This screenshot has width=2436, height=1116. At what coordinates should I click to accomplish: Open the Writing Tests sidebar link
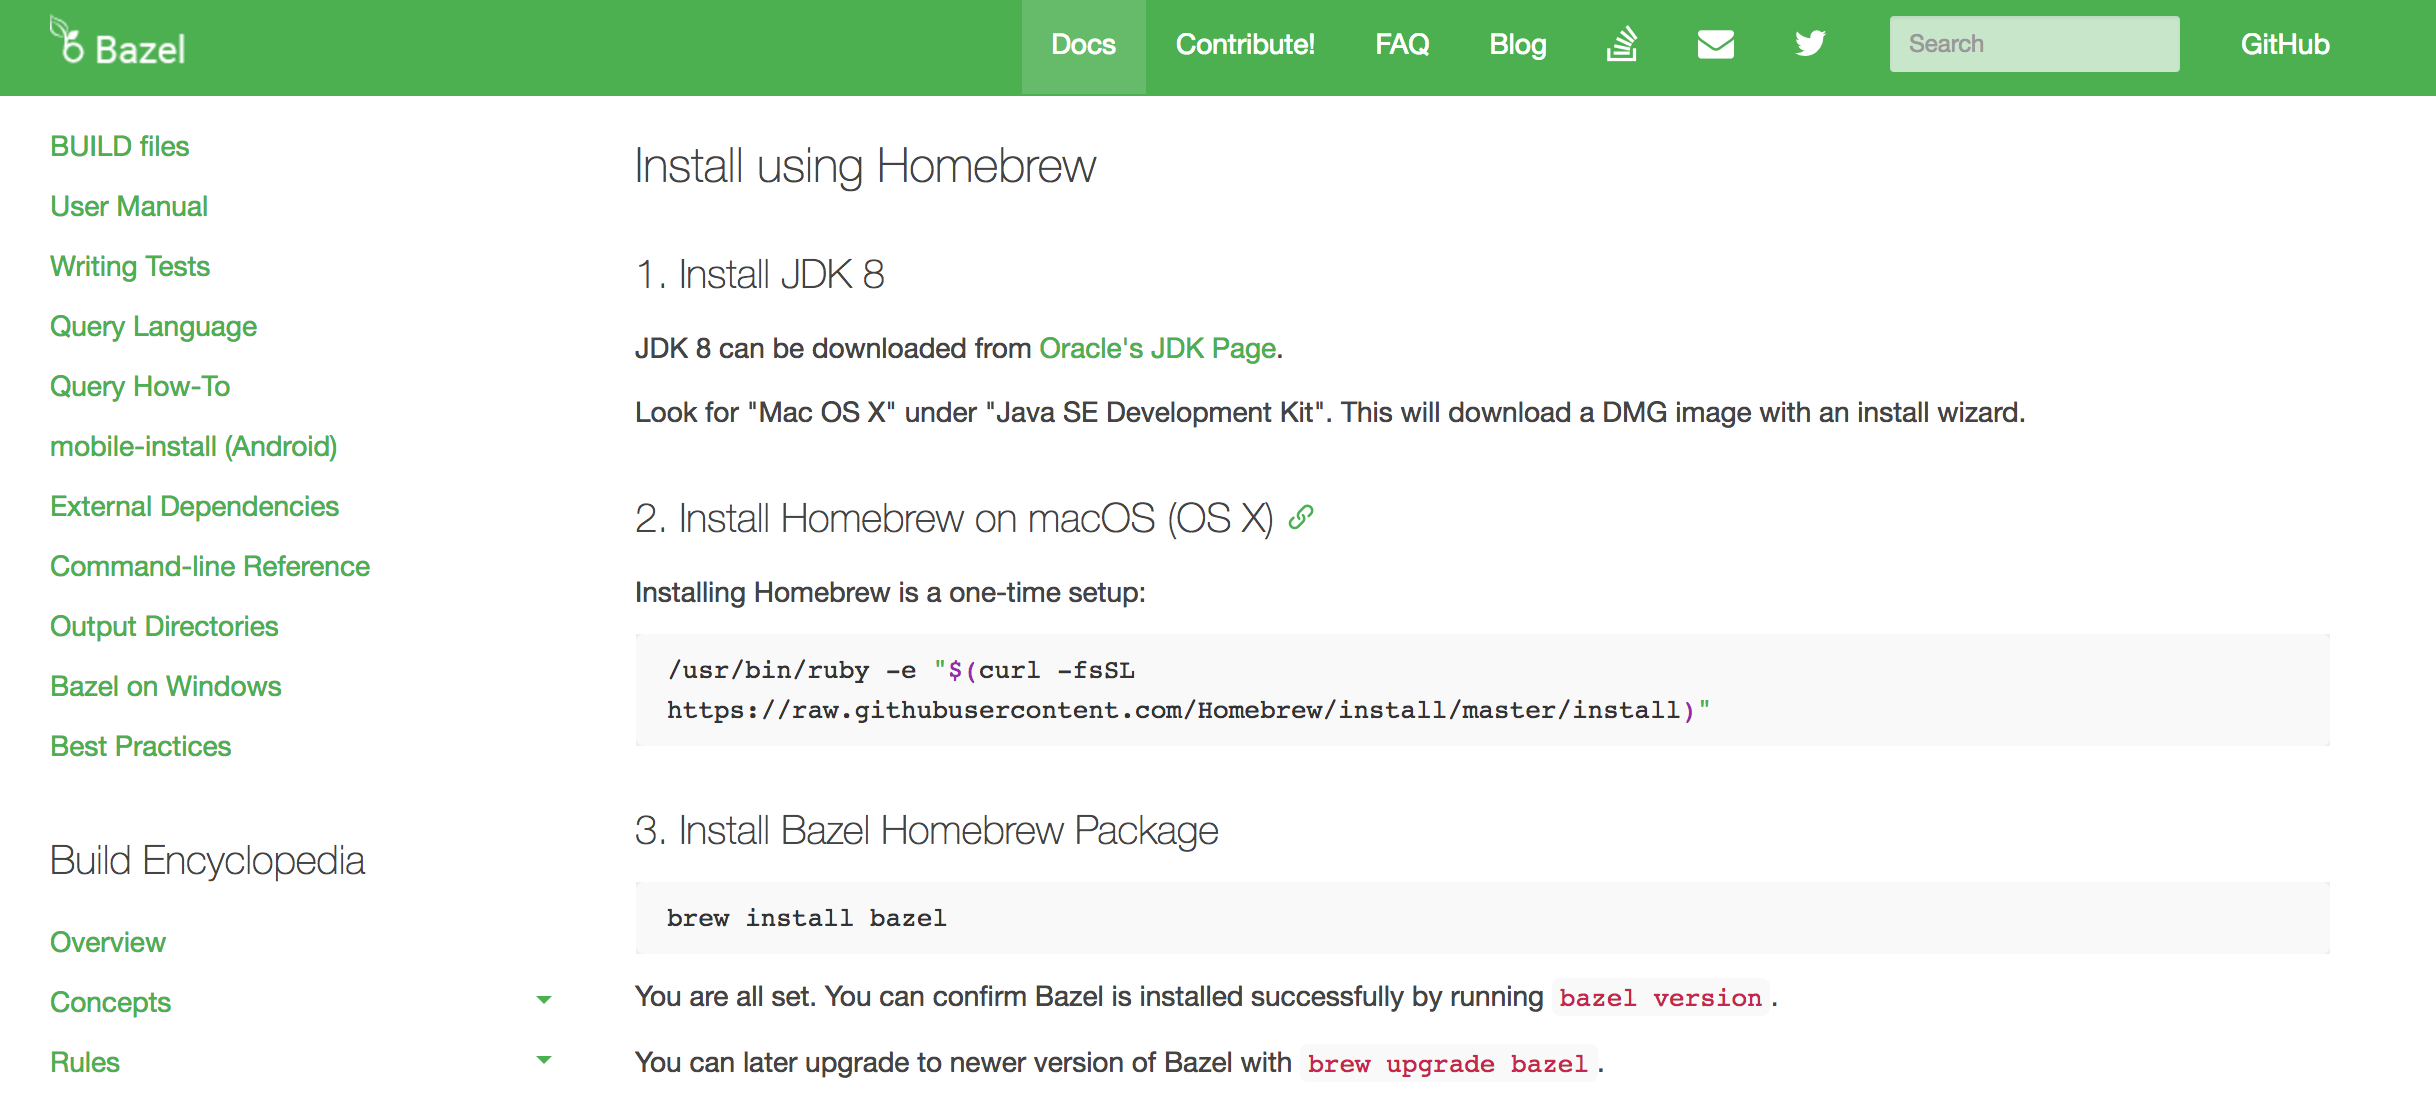click(130, 266)
